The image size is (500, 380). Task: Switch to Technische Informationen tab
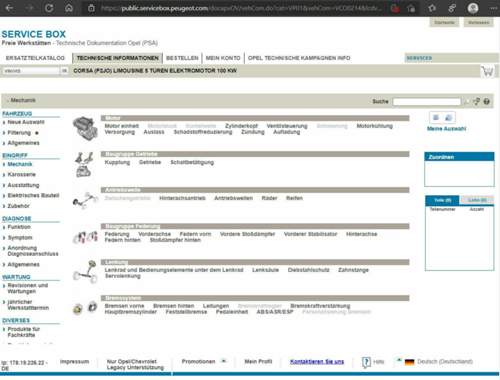(x=117, y=58)
